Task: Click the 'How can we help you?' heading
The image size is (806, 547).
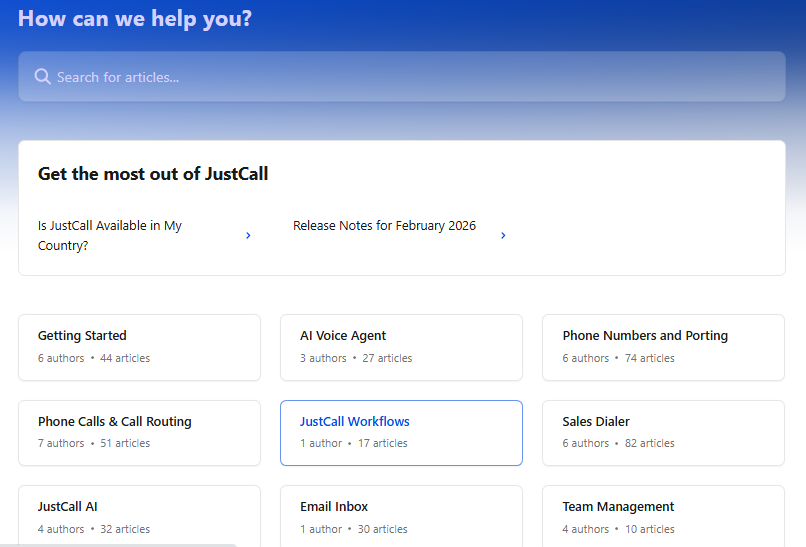Action: pos(135,19)
